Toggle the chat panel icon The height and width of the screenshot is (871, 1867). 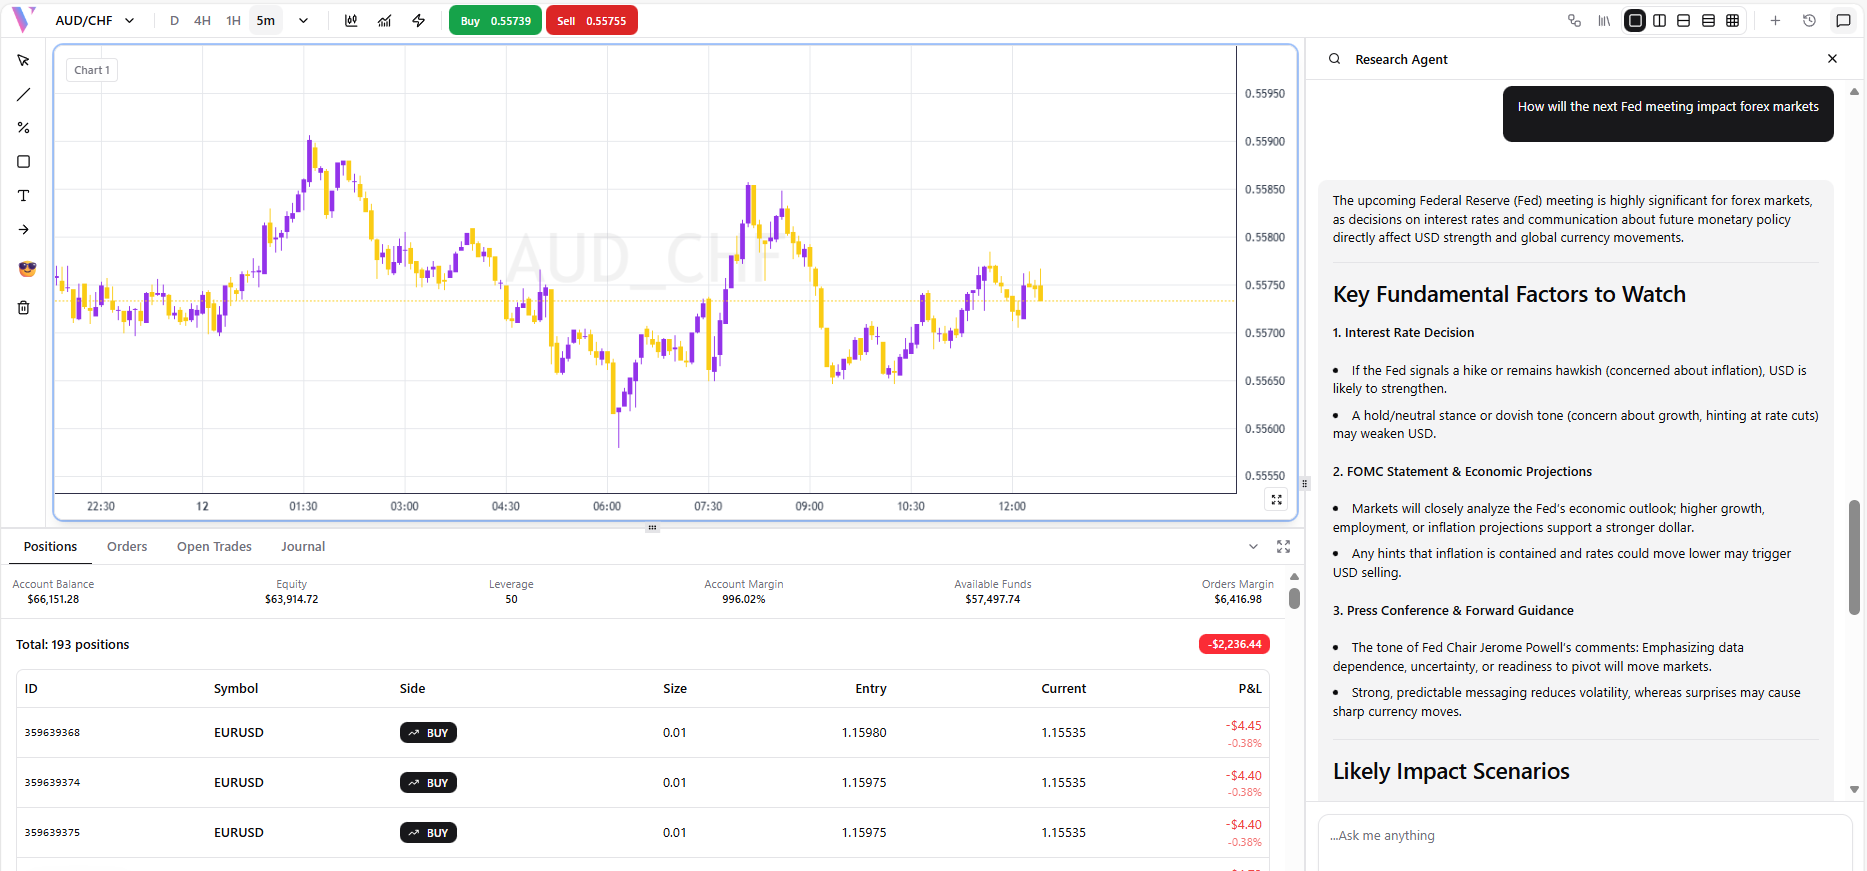(1843, 21)
